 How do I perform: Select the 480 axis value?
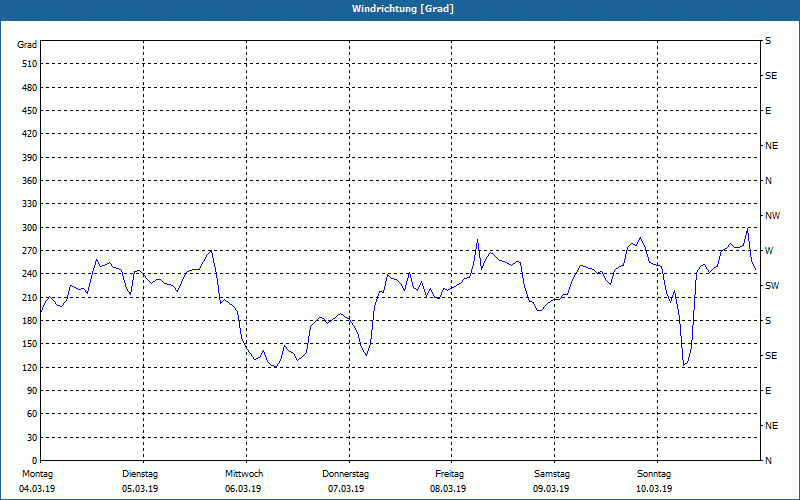[30, 88]
